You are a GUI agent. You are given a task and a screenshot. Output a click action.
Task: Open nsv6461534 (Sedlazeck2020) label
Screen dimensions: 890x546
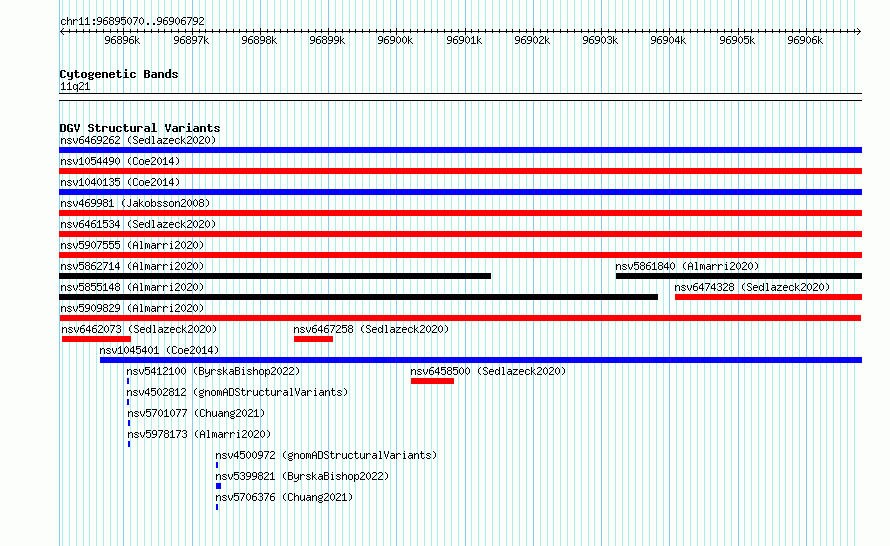click(x=138, y=224)
